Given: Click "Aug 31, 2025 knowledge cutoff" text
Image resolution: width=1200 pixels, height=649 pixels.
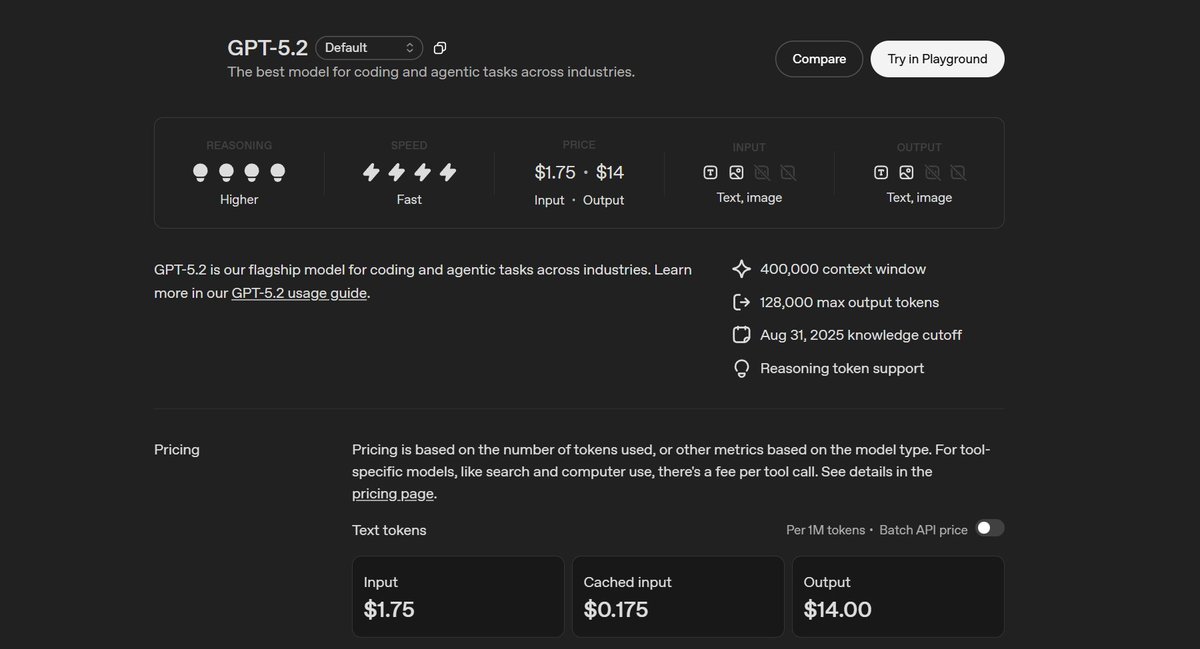Looking at the screenshot, I should pos(861,335).
